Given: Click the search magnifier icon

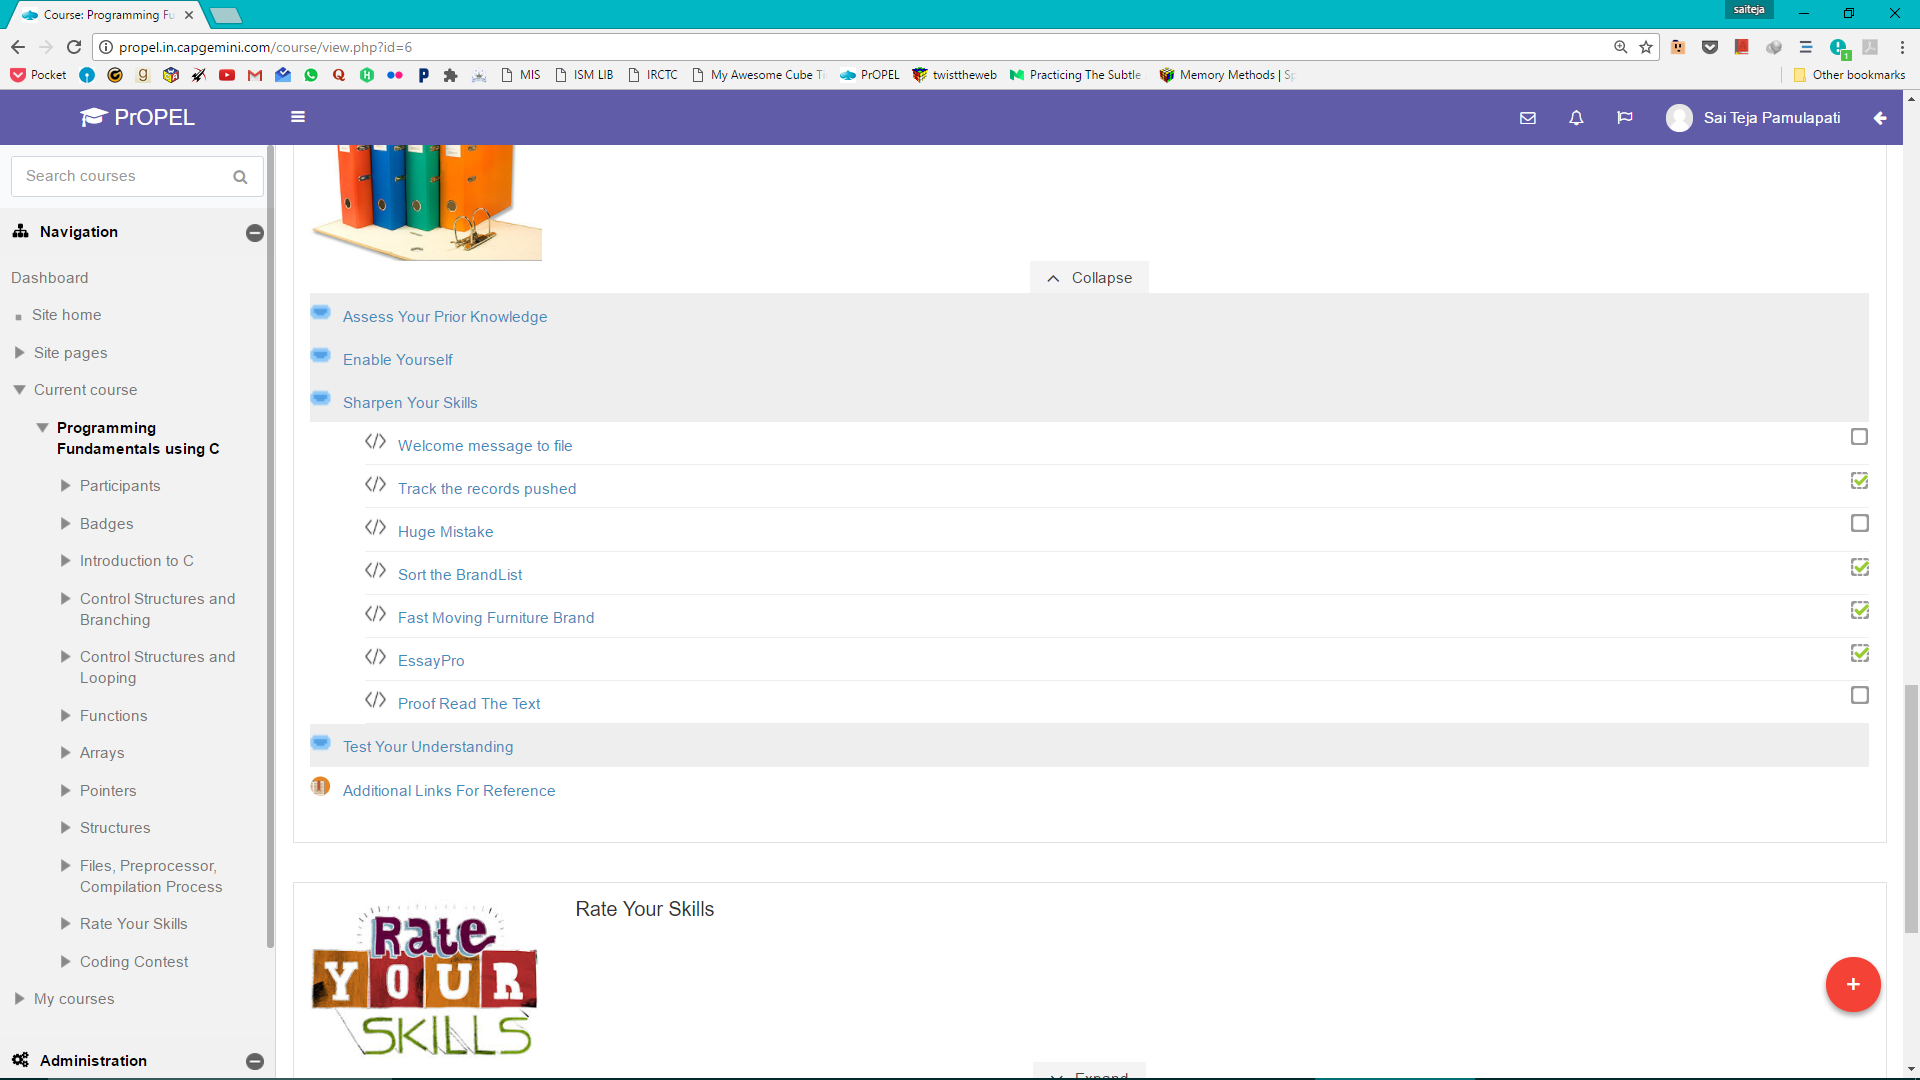Looking at the screenshot, I should point(240,177).
